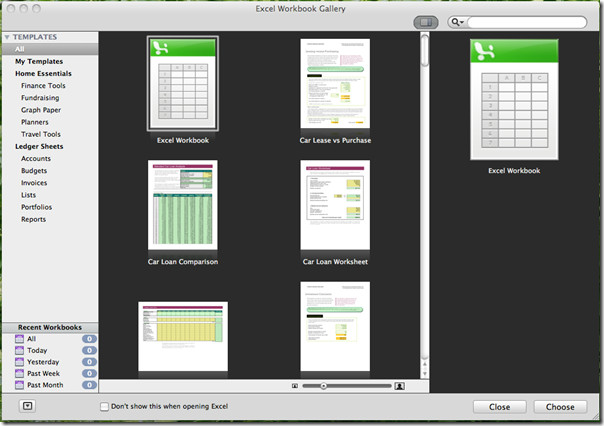Click the small thumbnail size icon
This screenshot has width=604, height=426.
tap(295, 386)
